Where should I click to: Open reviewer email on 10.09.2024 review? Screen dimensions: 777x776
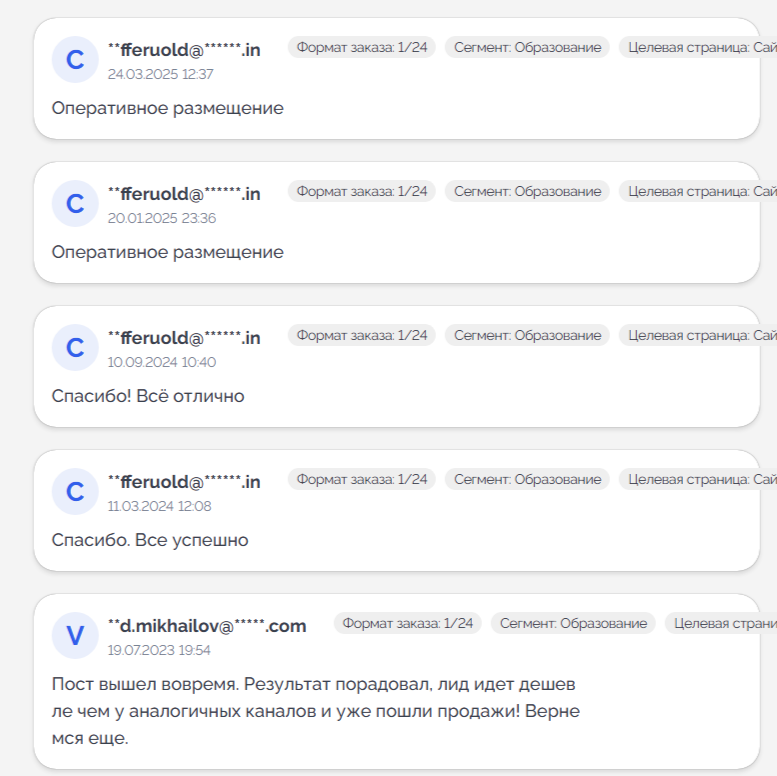tap(184, 337)
